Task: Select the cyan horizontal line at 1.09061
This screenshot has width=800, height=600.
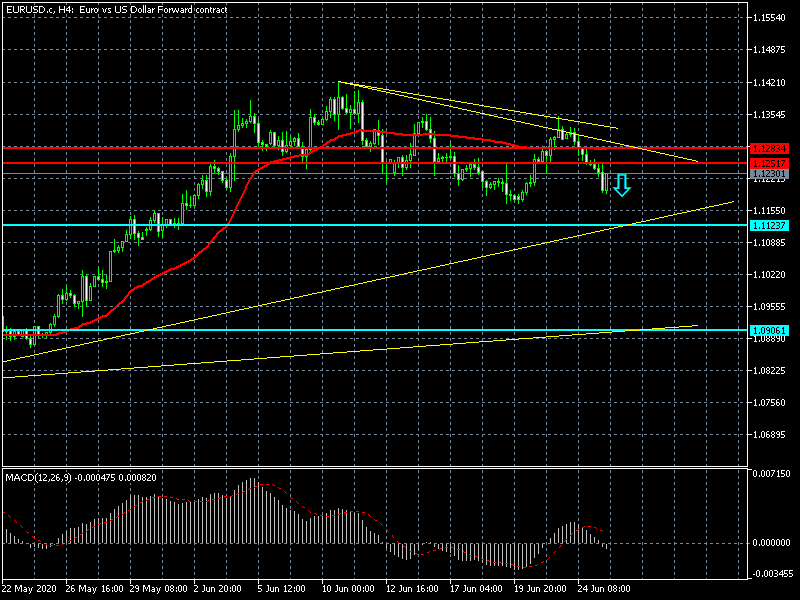Action: coord(375,330)
